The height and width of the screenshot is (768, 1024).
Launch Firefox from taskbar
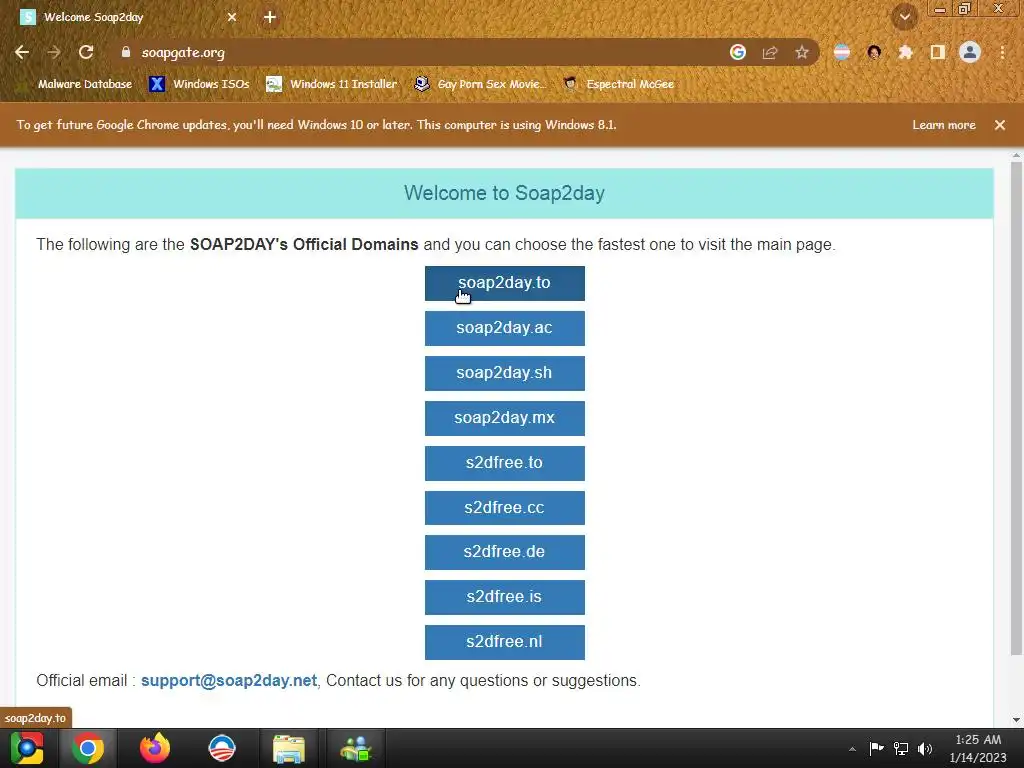155,748
